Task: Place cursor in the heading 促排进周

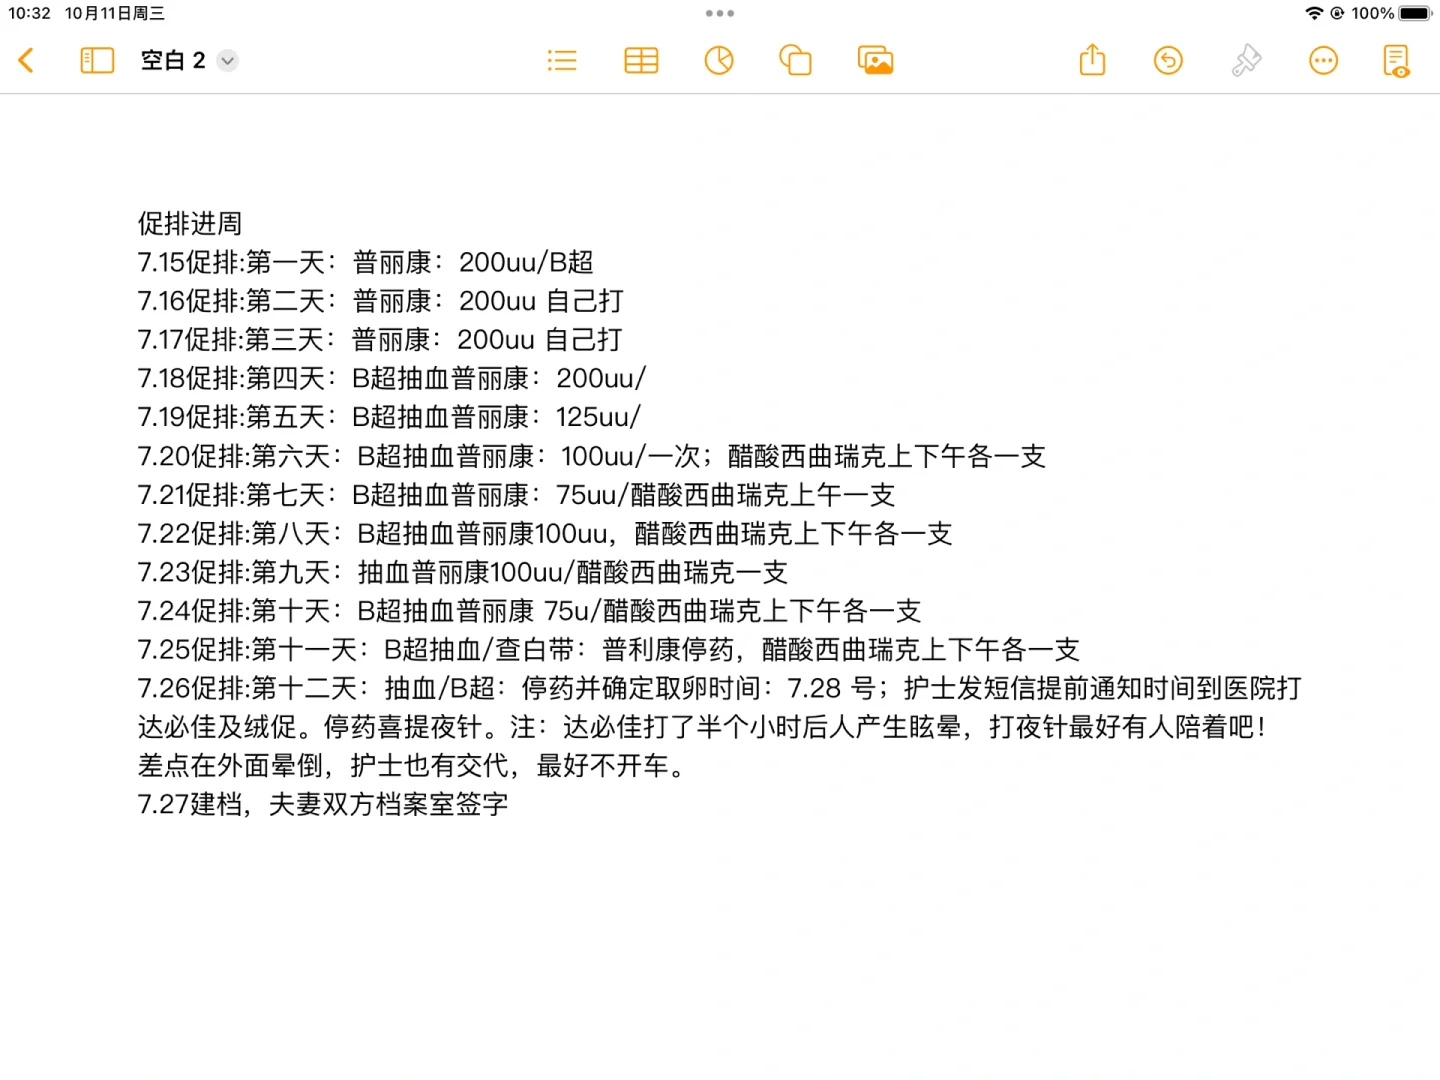Action: point(190,224)
